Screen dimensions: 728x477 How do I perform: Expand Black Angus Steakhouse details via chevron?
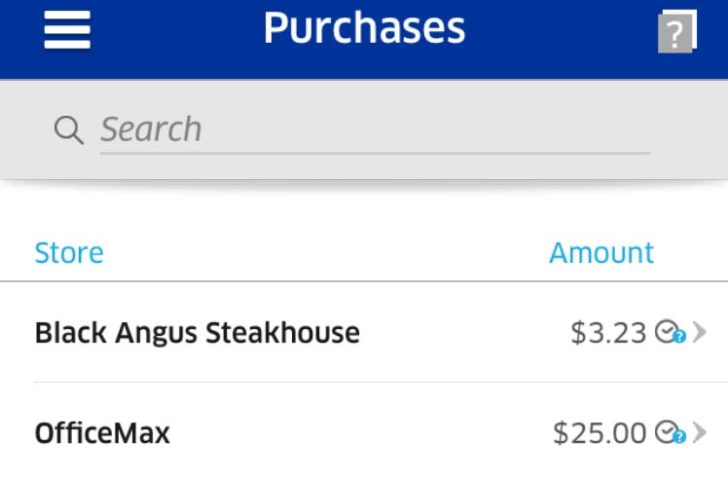(699, 332)
